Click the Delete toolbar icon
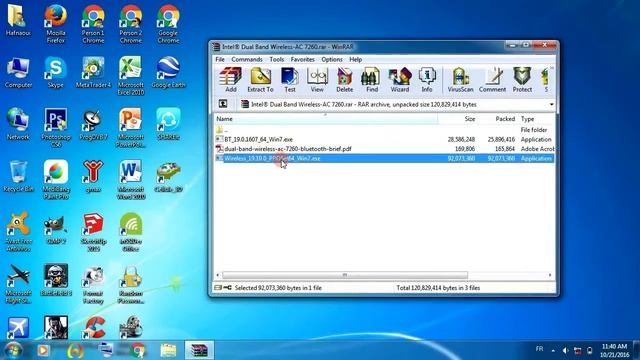640x360 pixels. click(344, 80)
